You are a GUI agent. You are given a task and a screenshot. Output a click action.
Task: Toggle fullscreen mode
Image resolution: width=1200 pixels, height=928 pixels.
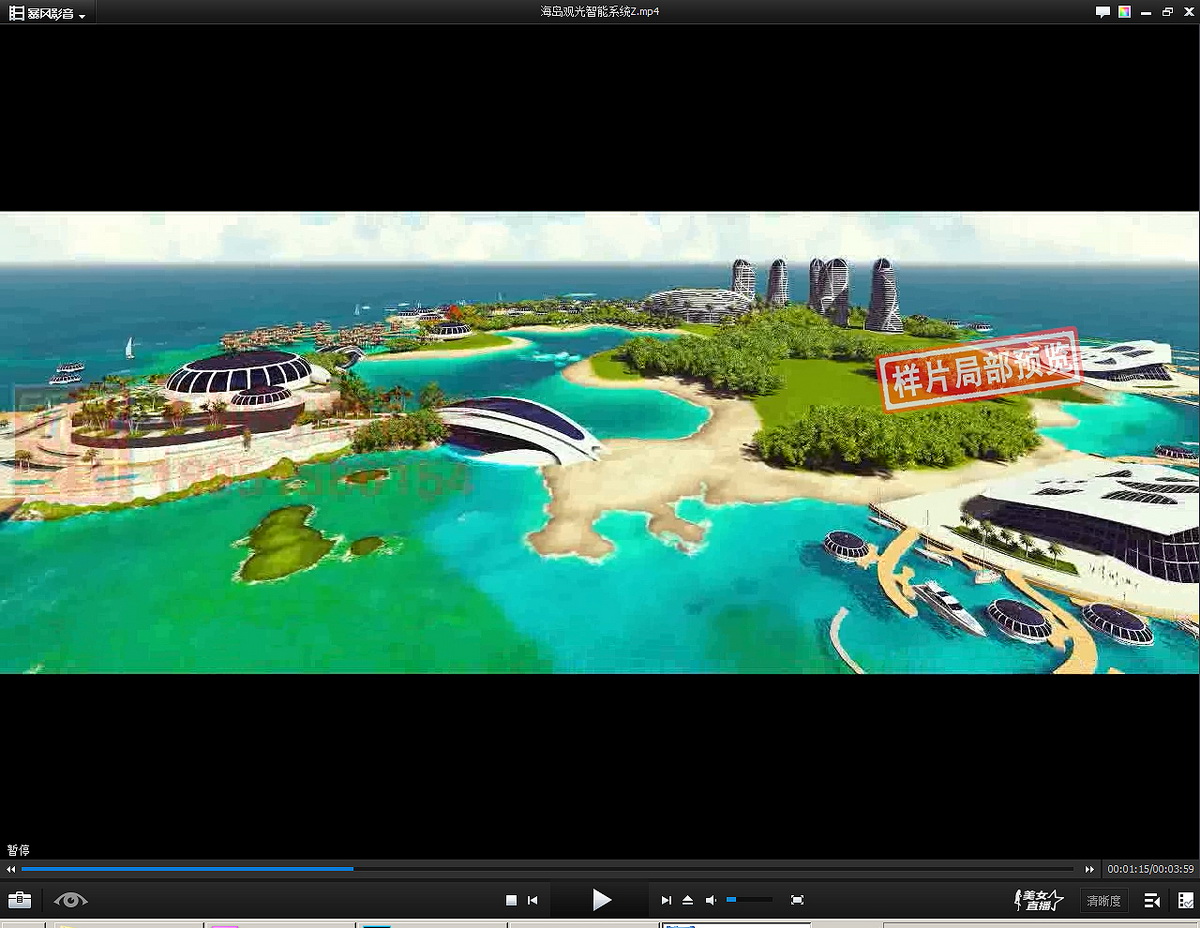coord(797,900)
